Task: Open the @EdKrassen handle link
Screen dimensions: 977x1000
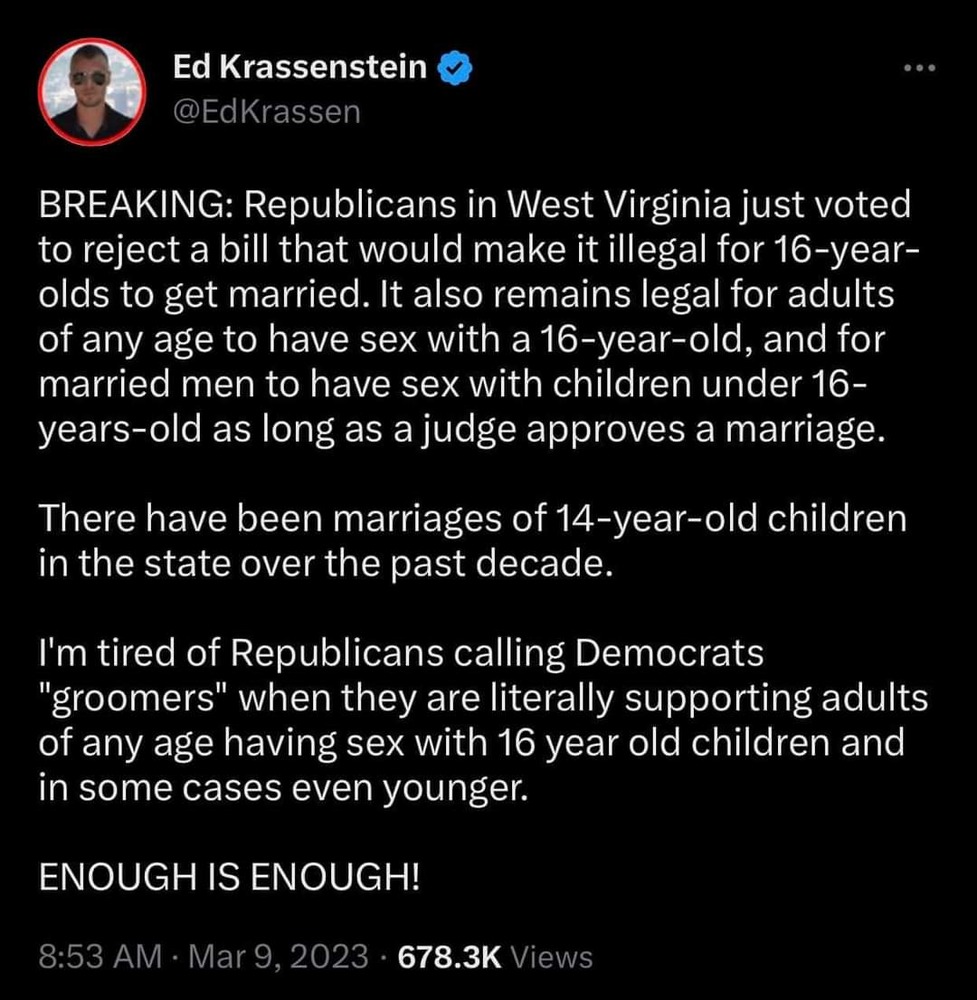Action: coord(266,111)
